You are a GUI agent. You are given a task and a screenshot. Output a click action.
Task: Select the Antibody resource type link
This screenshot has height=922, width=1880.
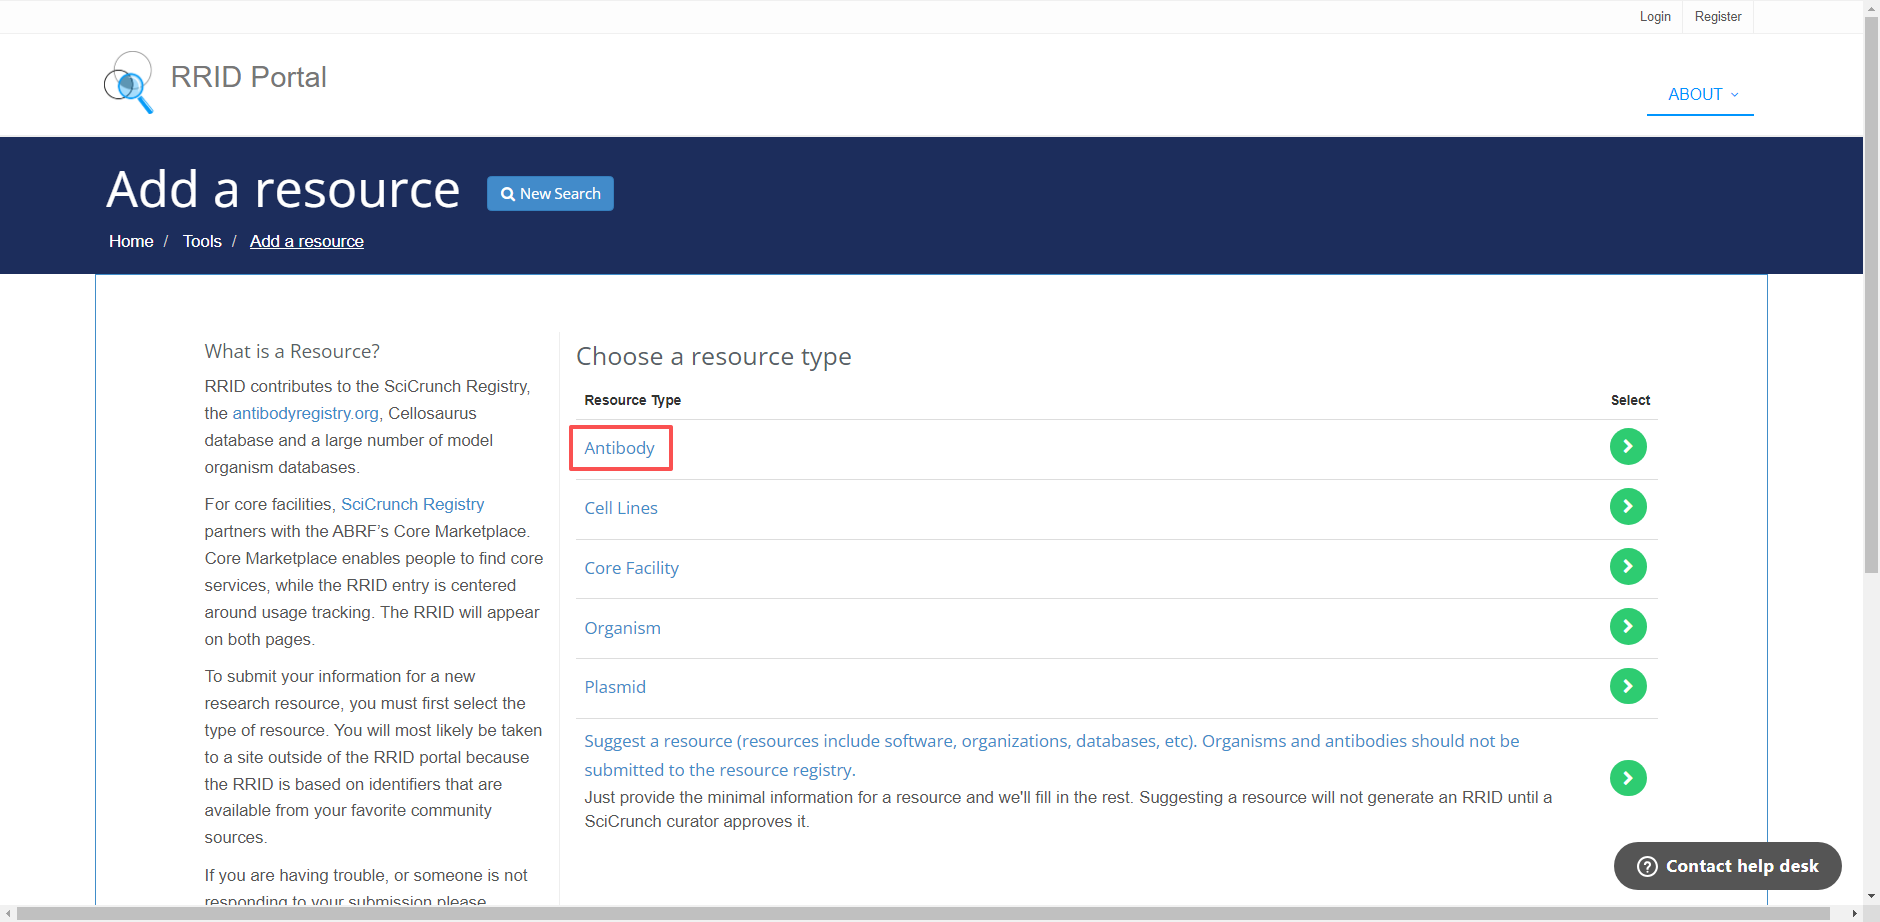click(619, 448)
